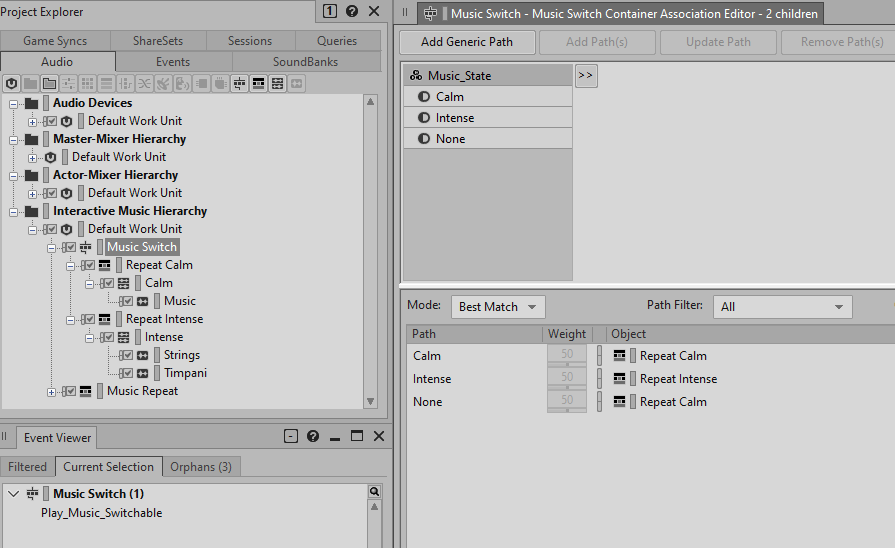This screenshot has height=548, width=895.
Task: Click the Music Segment toolbar icon
Action: (x=278, y=84)
